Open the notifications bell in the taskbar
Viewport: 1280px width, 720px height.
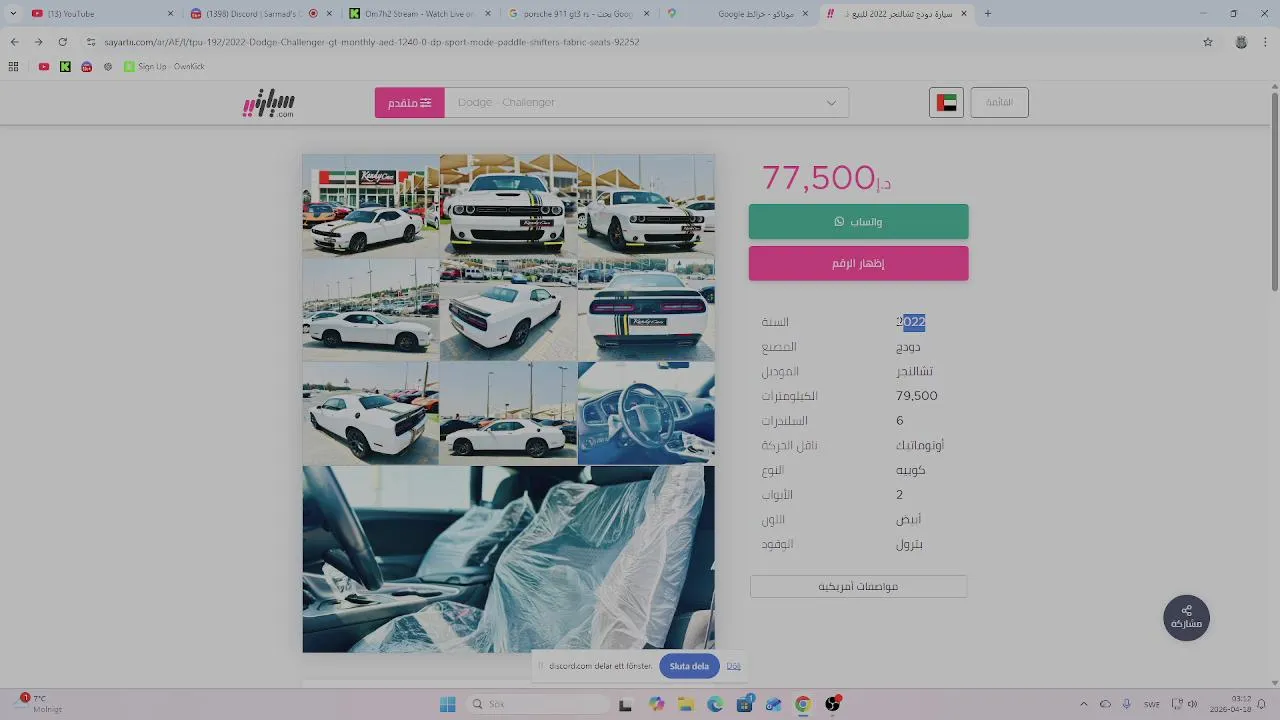[1262, 704]
